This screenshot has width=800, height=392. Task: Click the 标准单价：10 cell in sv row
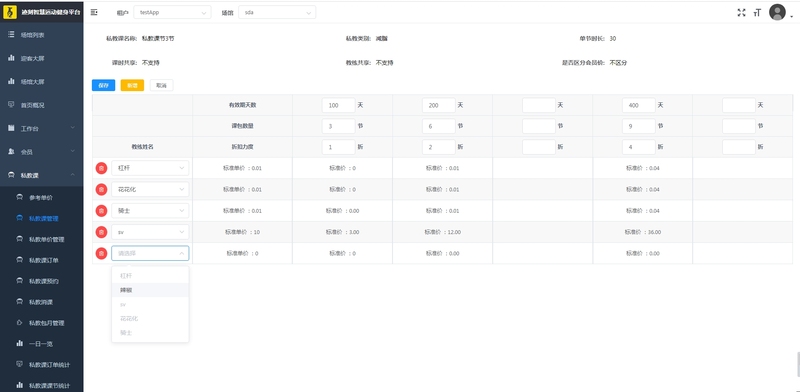242,232
